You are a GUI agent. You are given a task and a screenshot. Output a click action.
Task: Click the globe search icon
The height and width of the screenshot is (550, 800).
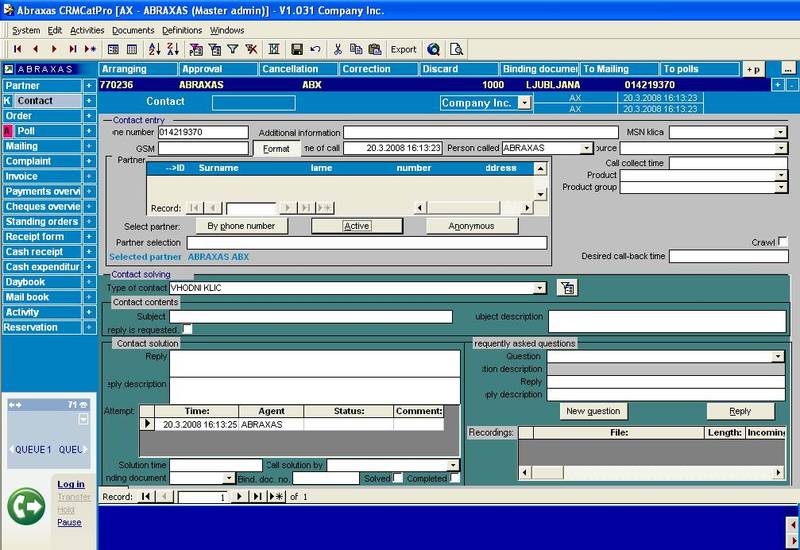point(434,49)
